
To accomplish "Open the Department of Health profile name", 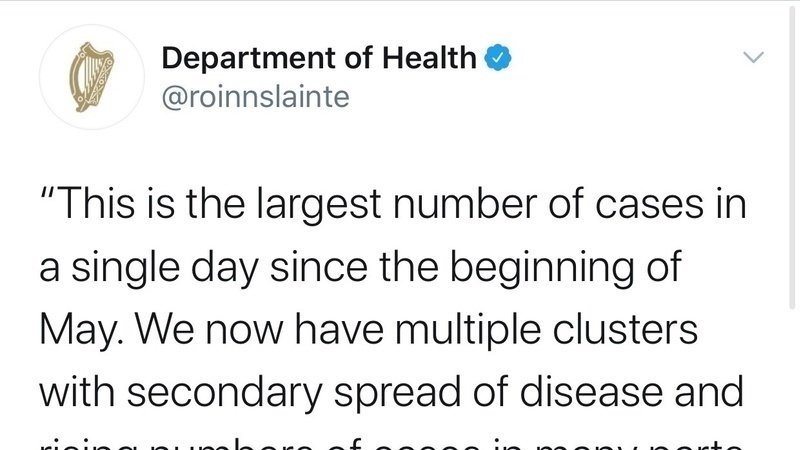I will click(318, 58).
